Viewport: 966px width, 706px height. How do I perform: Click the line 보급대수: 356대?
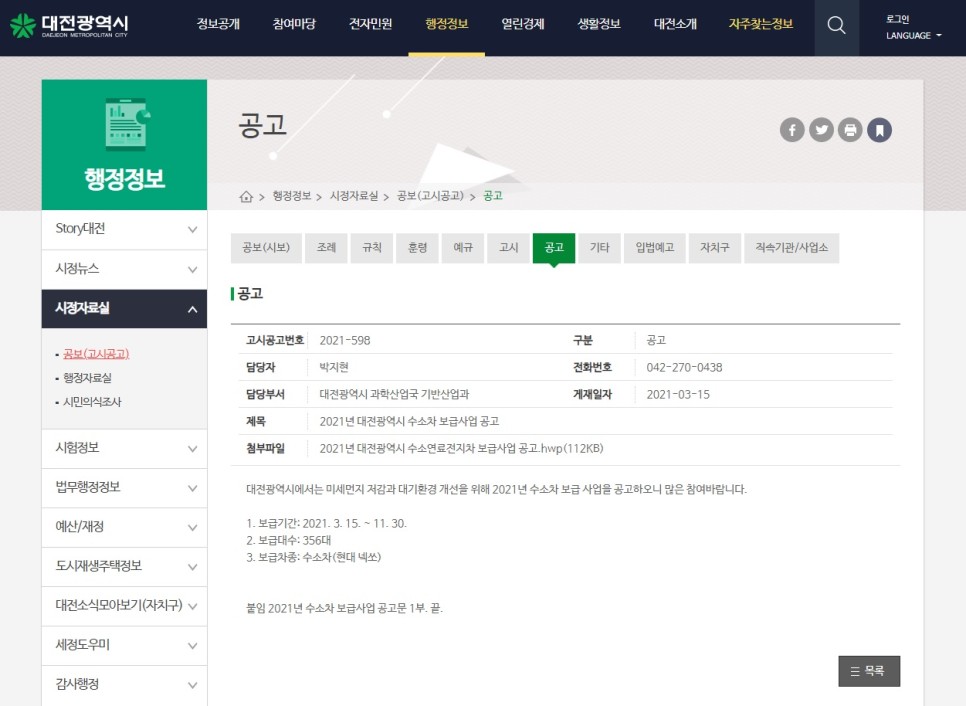click(x=289, y=540)
